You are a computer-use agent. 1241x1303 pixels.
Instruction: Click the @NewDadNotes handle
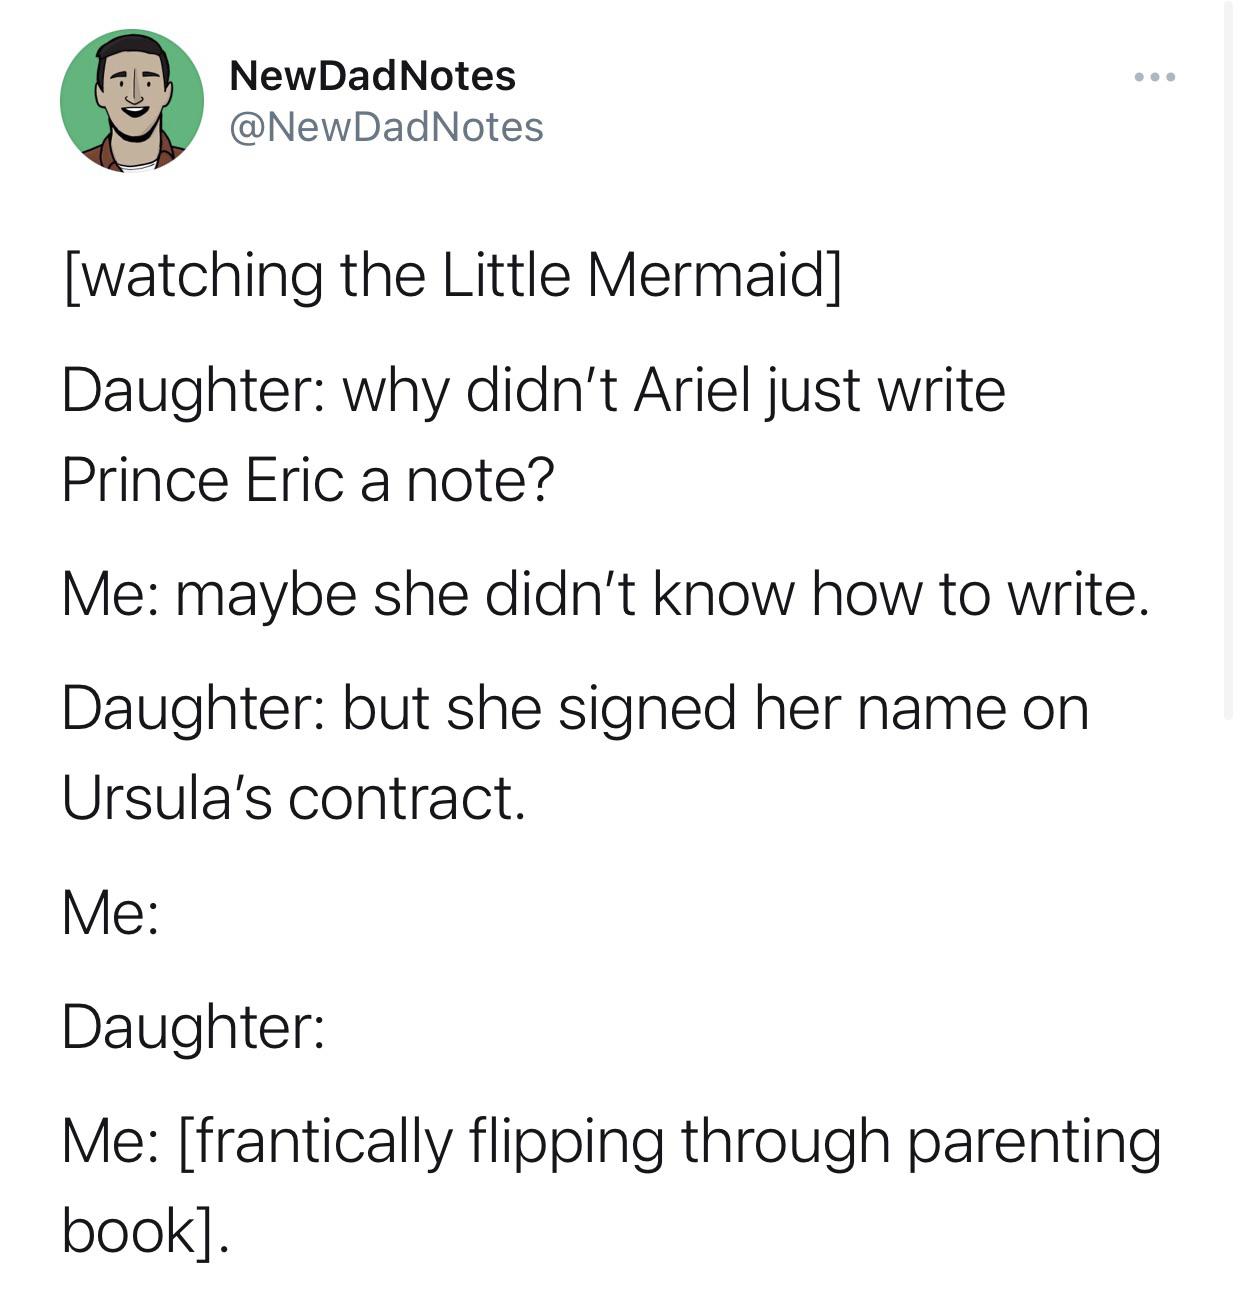[x=386, y=127]
